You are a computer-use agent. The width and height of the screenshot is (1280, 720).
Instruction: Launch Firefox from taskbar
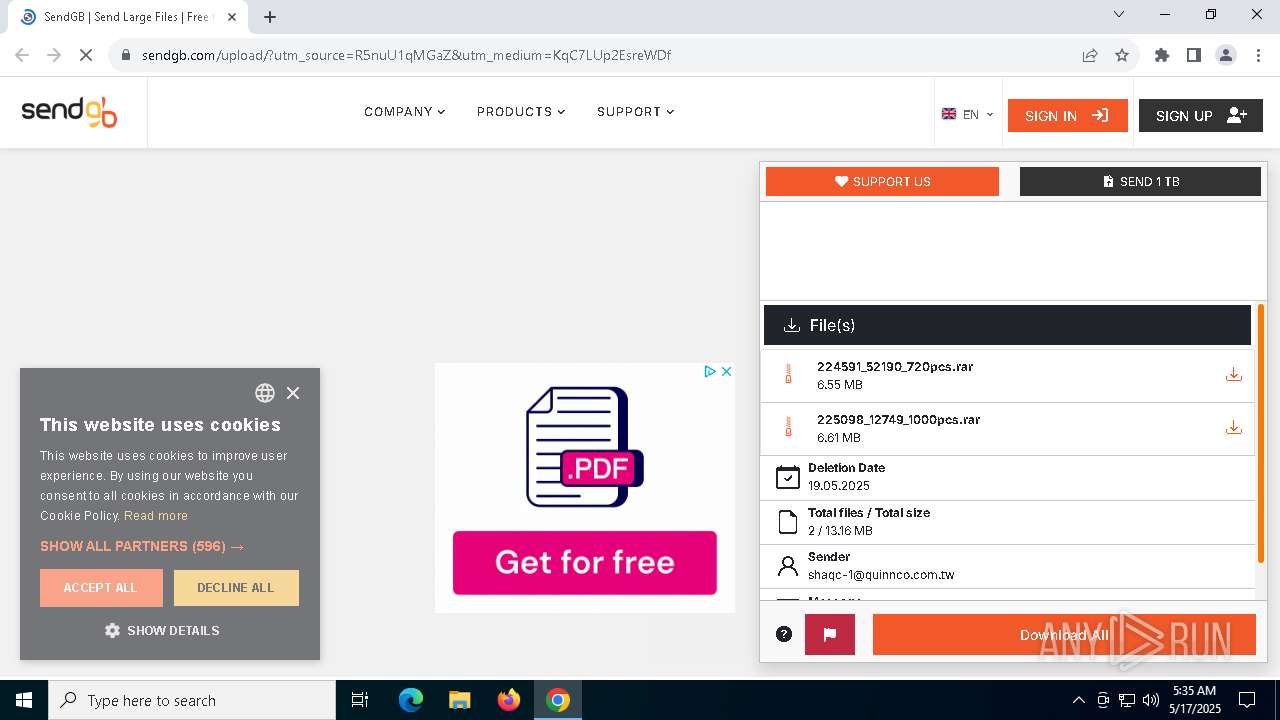point(509,700)
